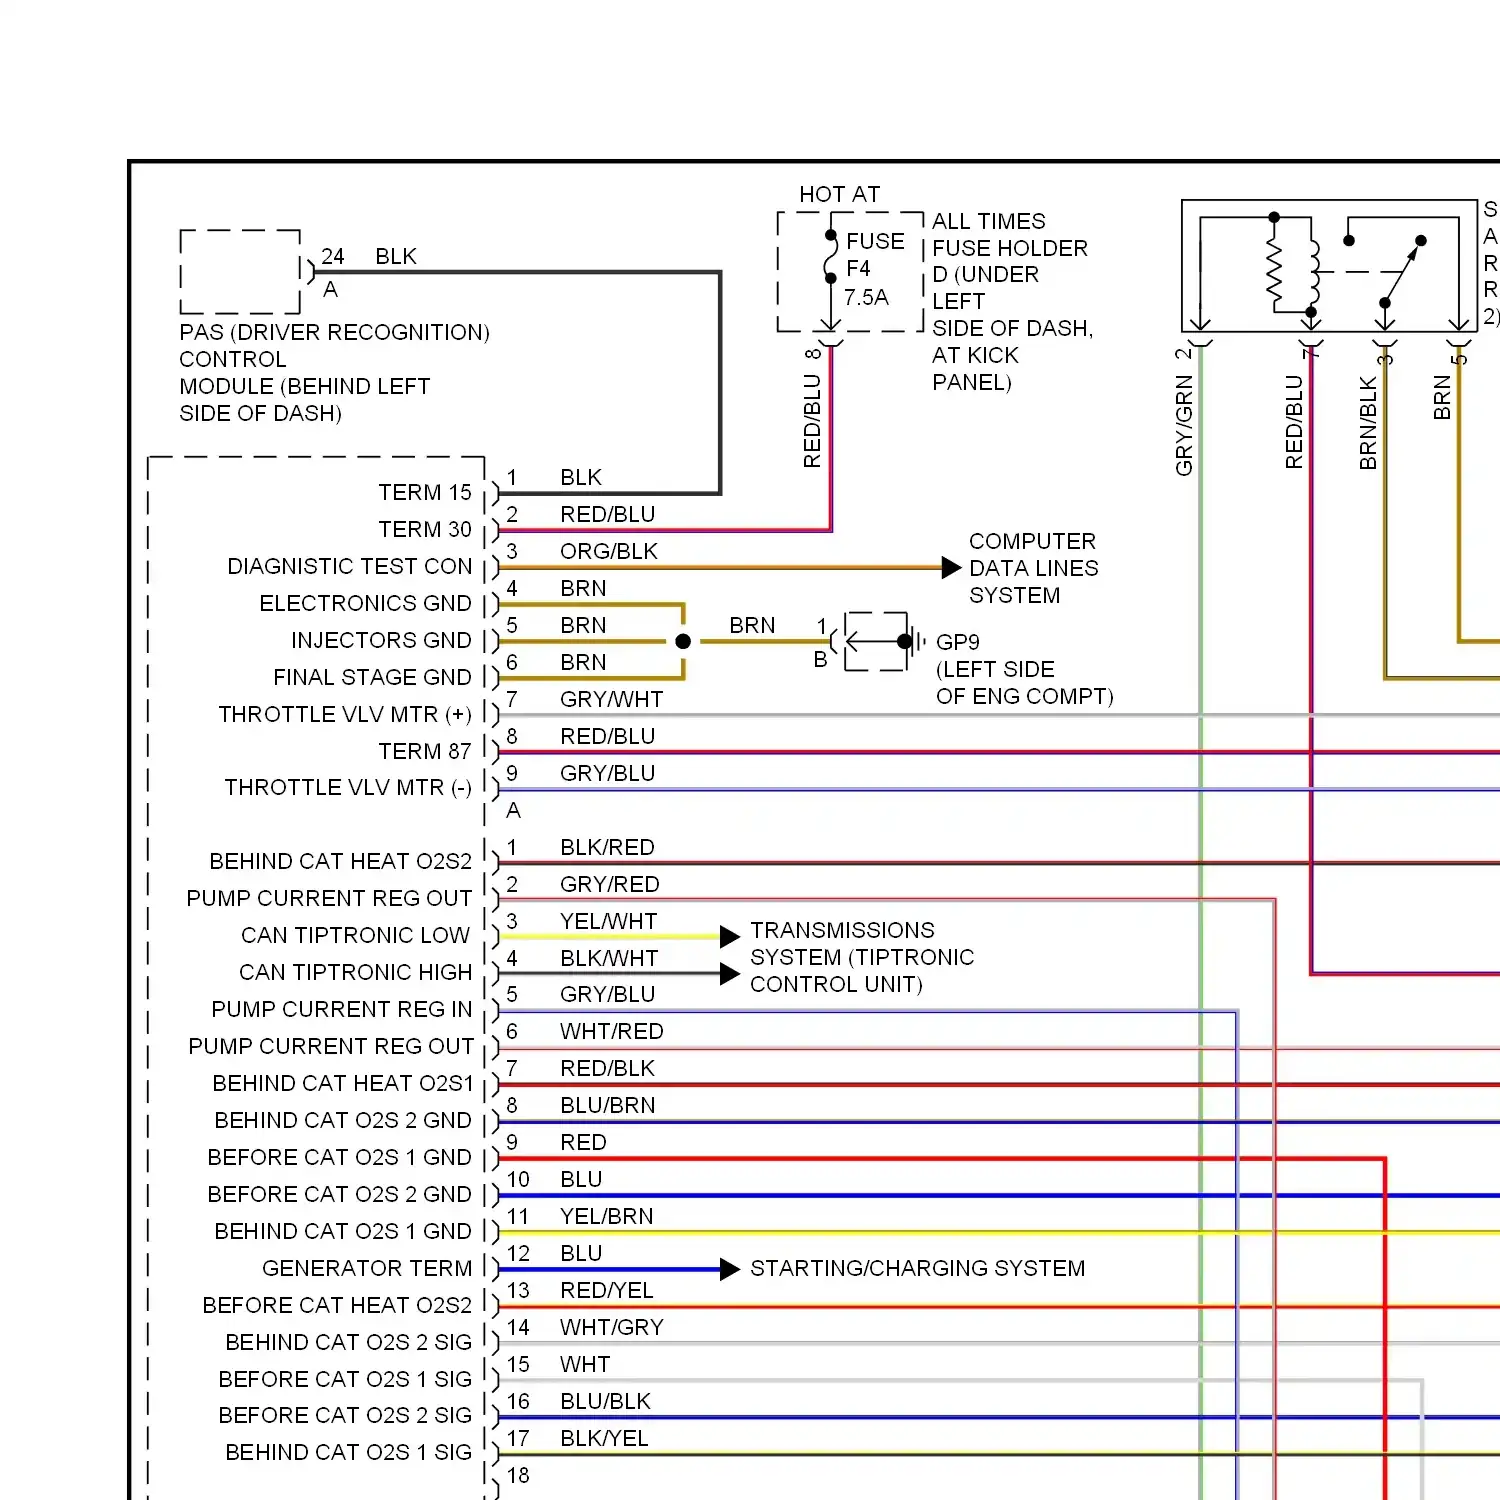Screen dimensions: 1500x1500
Task: Click 'BEHIND CAT HEAT O2S1' label
Action: pyautogui.click(x=343, y=1084)
